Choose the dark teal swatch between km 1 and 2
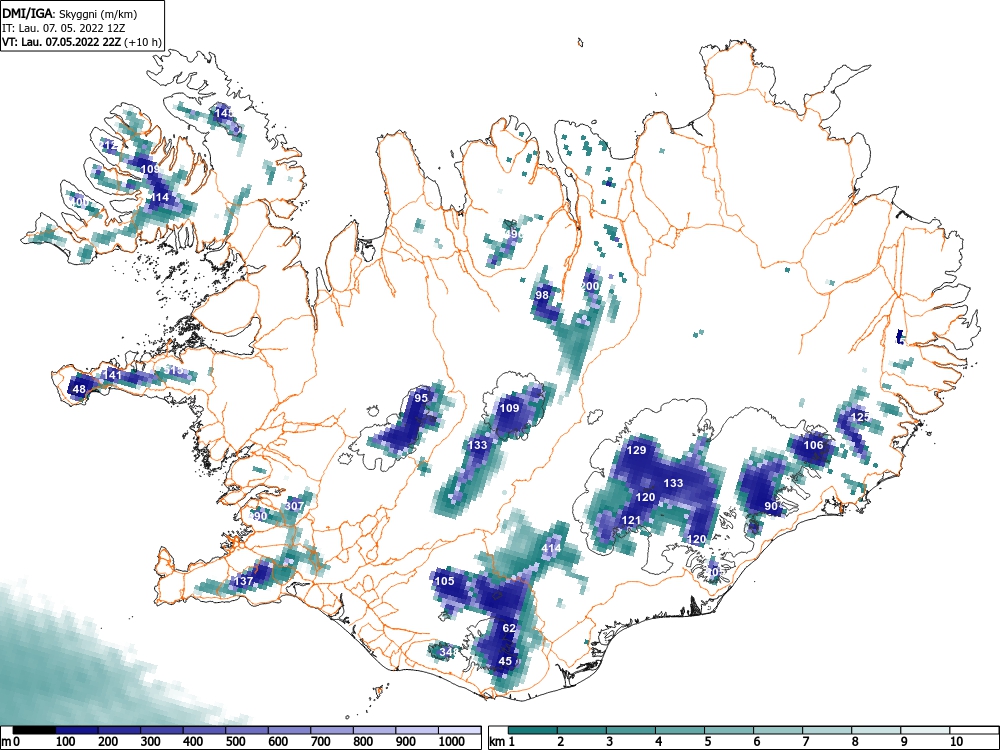This screenshot has width=1000, height=750. click(533, 730)
